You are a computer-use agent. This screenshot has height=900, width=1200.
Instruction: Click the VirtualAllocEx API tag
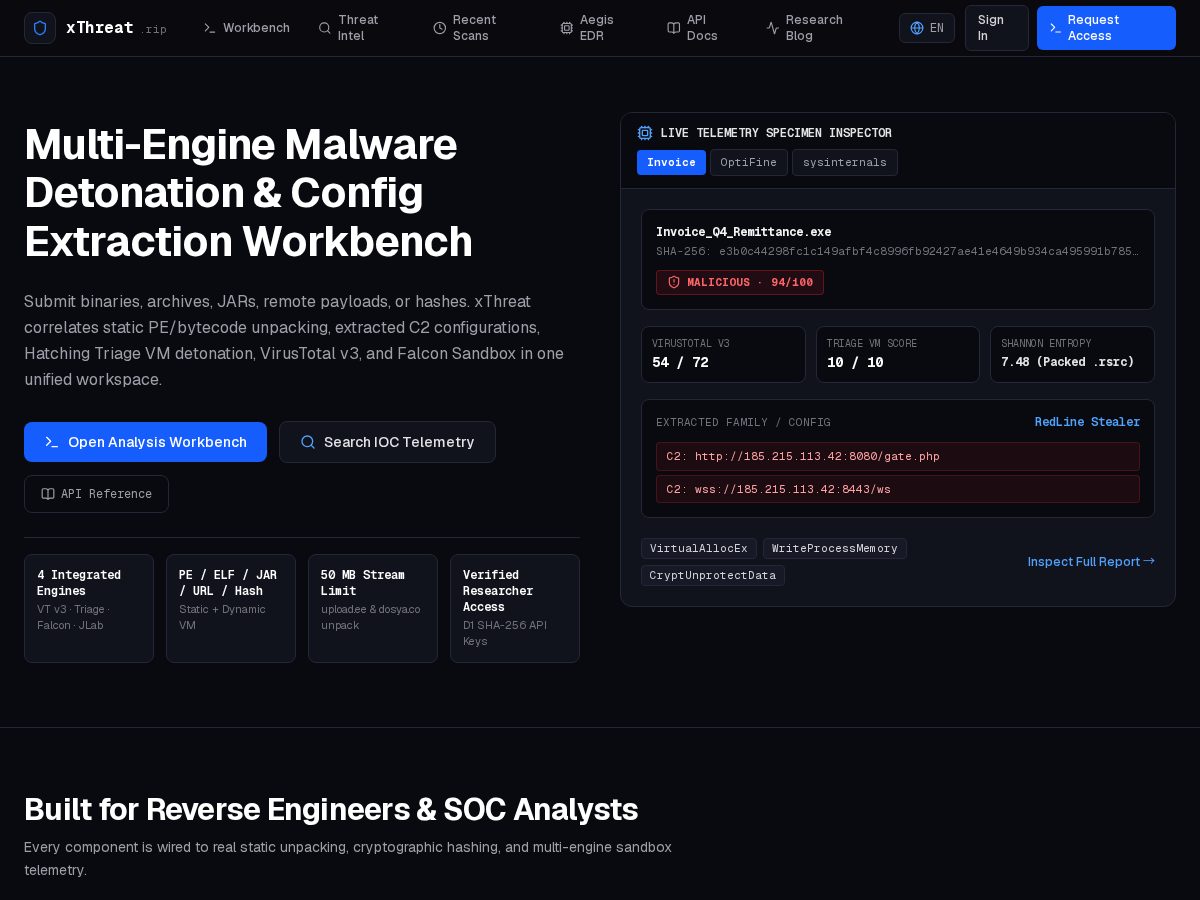coord(699,549)
